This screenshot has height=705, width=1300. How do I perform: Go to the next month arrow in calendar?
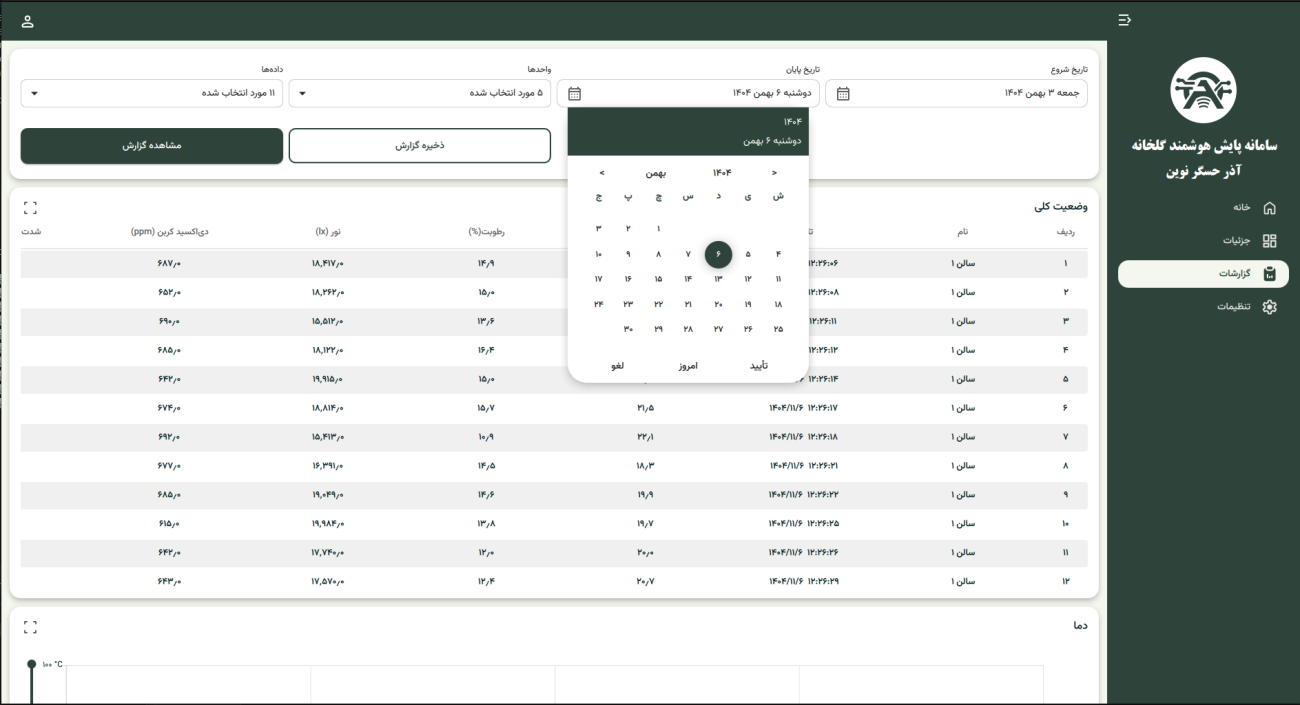(x=602, y=173)
